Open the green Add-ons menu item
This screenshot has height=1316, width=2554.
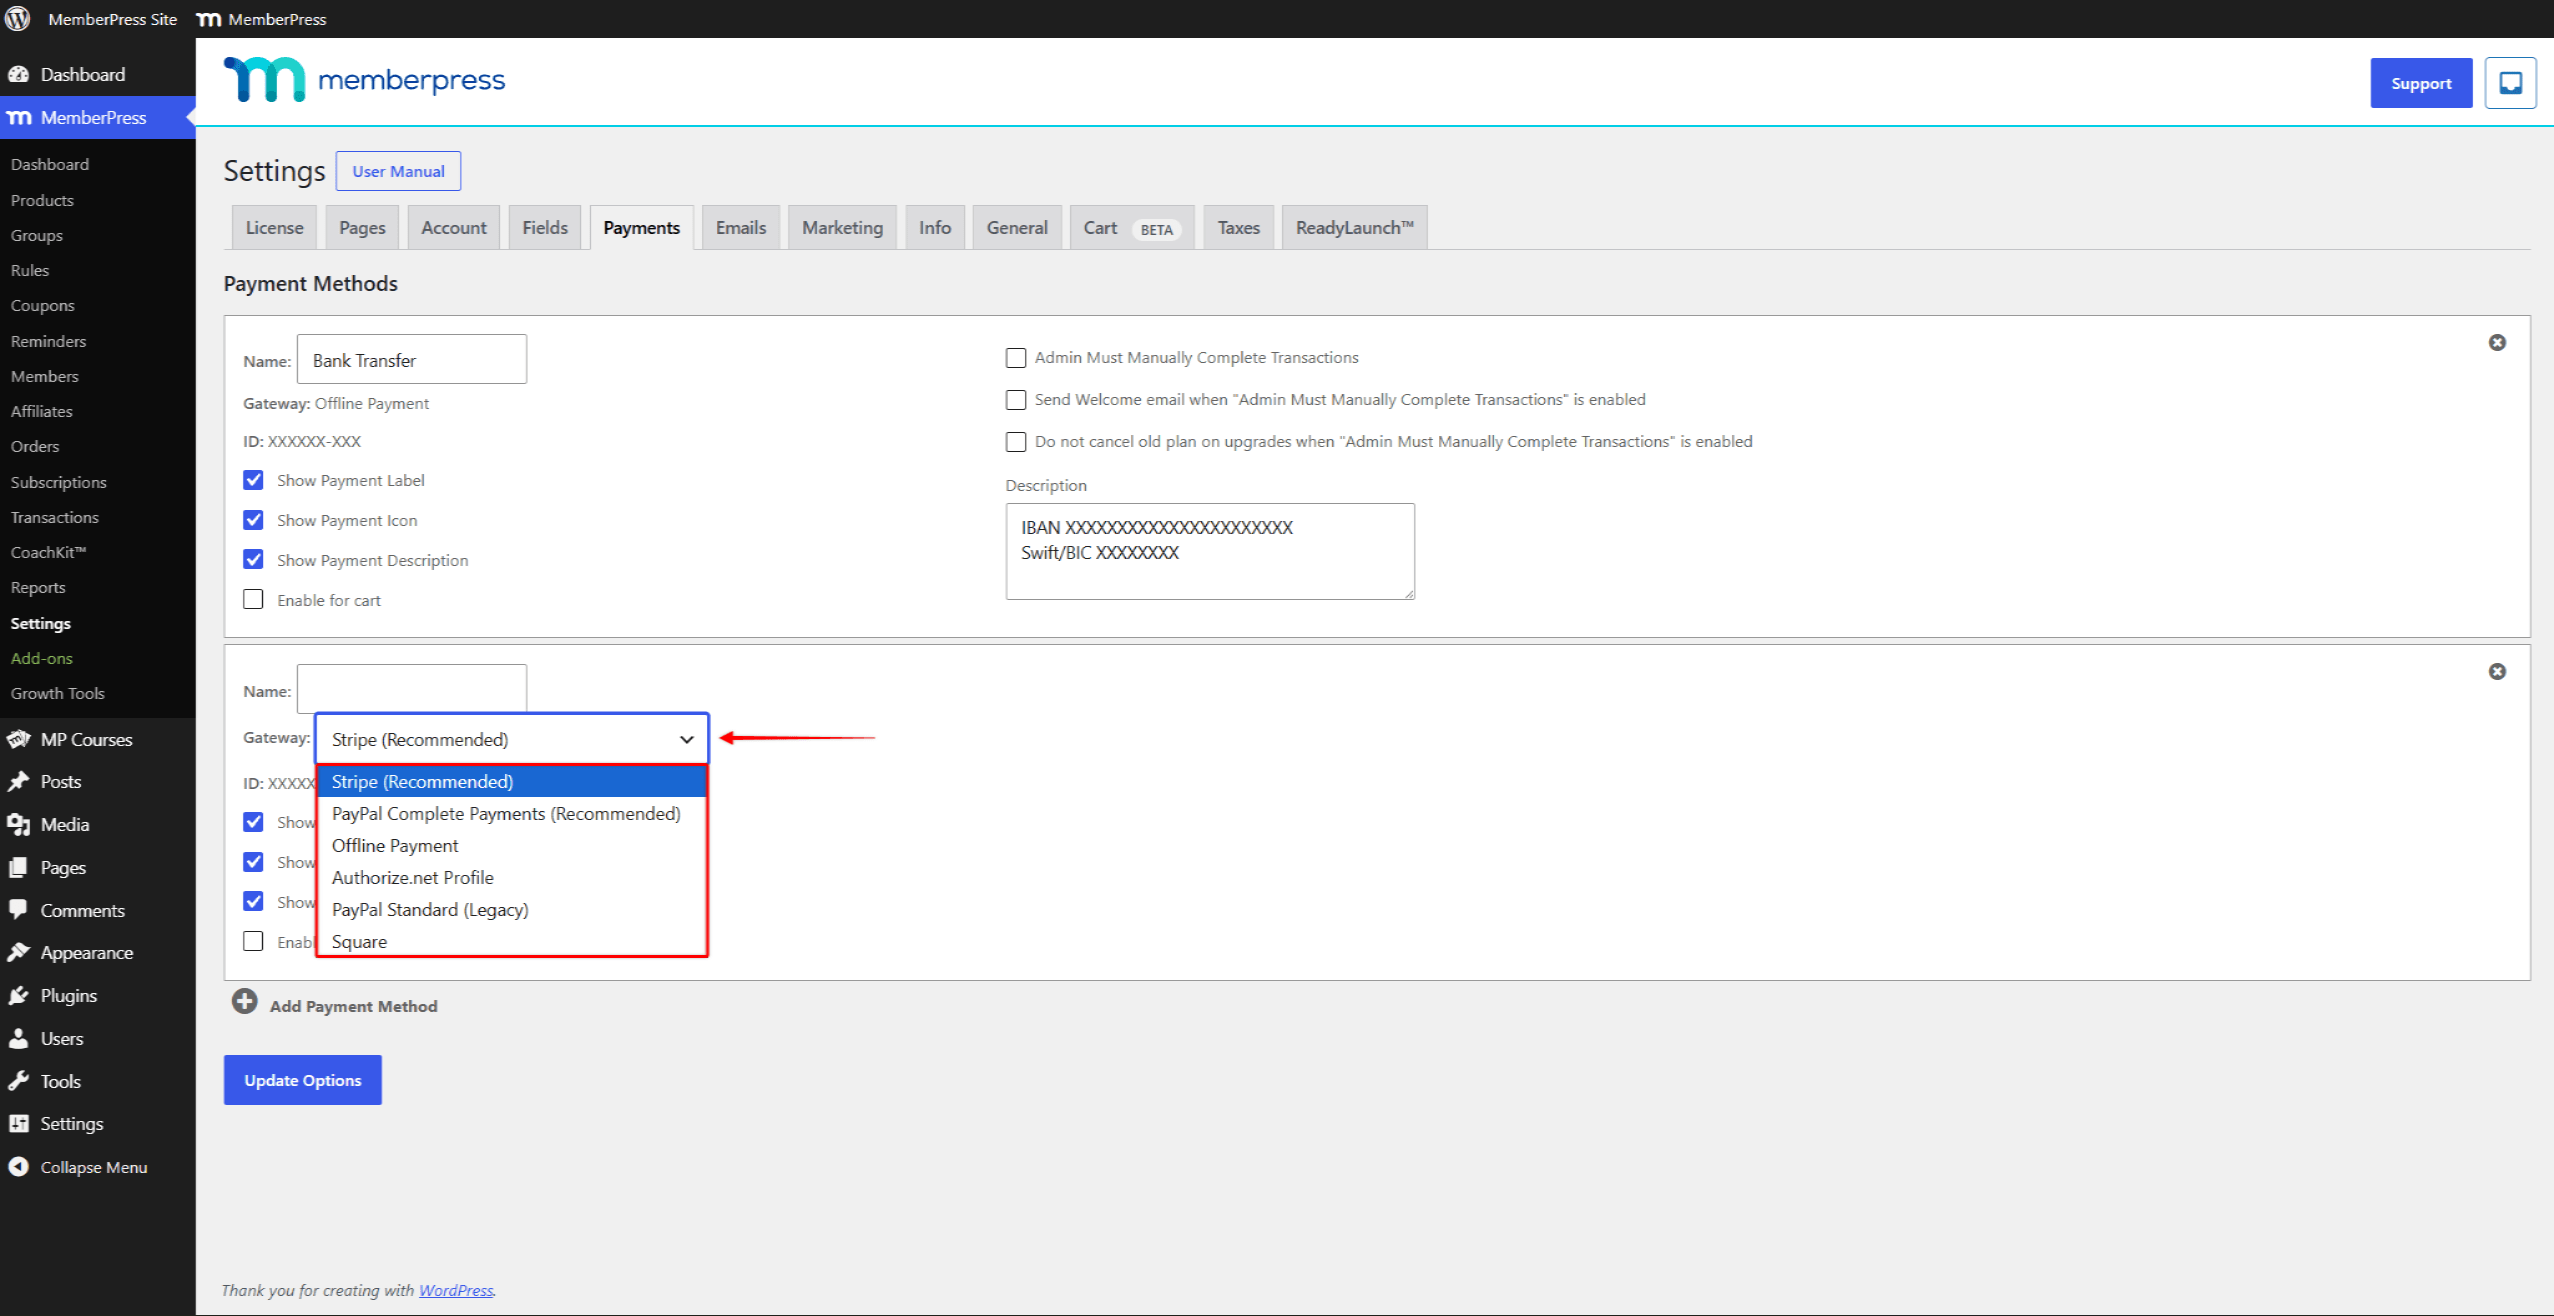pos(41,658)
